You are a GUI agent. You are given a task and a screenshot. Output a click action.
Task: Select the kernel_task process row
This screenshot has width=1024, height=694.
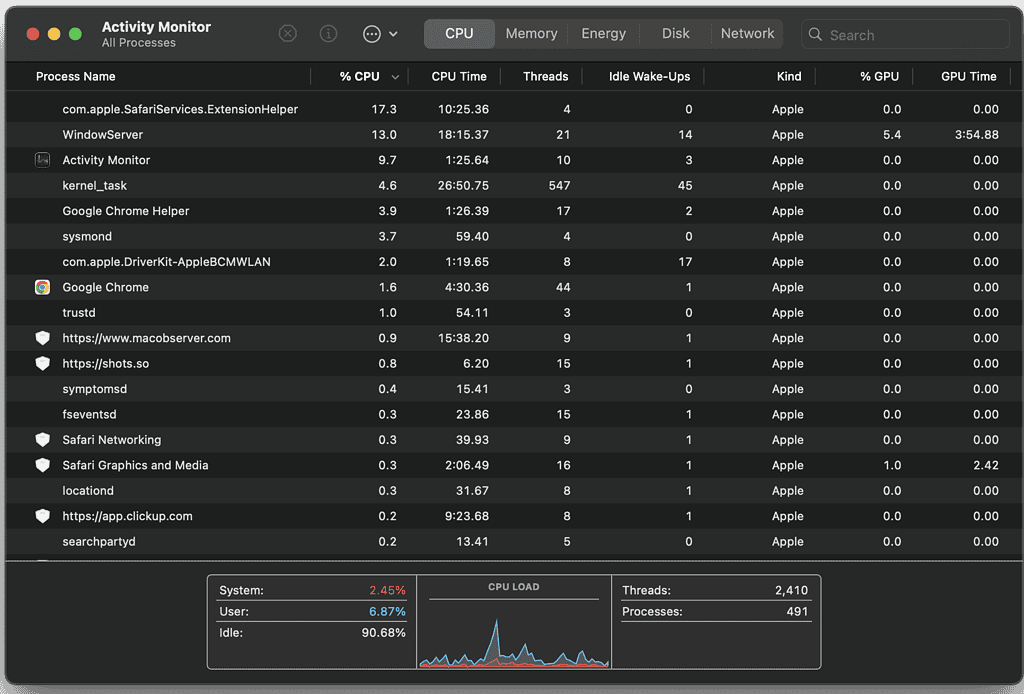[x=514, y=185]
